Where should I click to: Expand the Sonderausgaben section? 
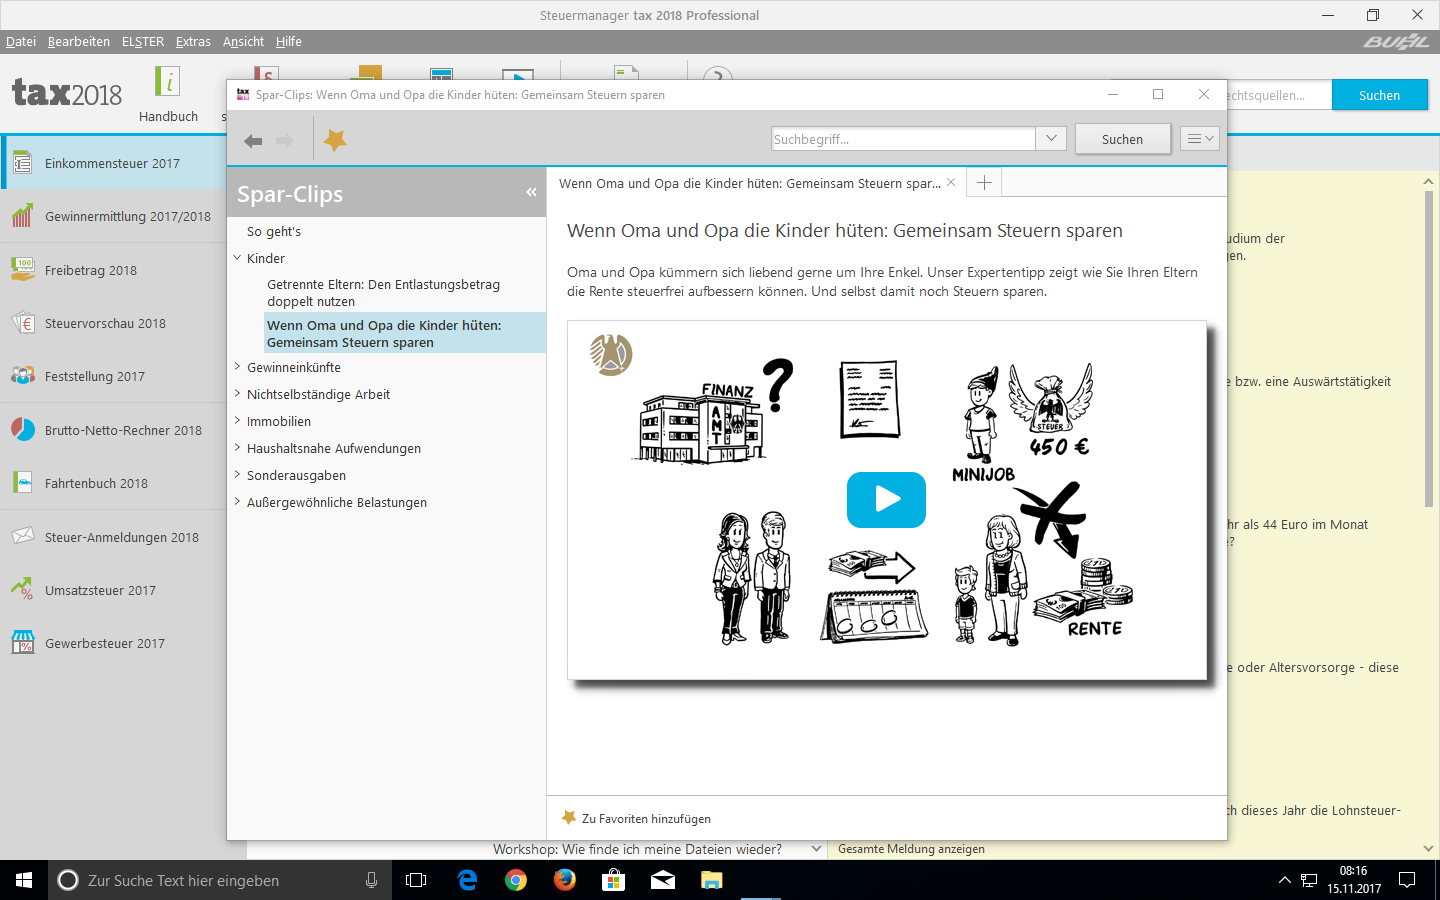click(237, 475)
